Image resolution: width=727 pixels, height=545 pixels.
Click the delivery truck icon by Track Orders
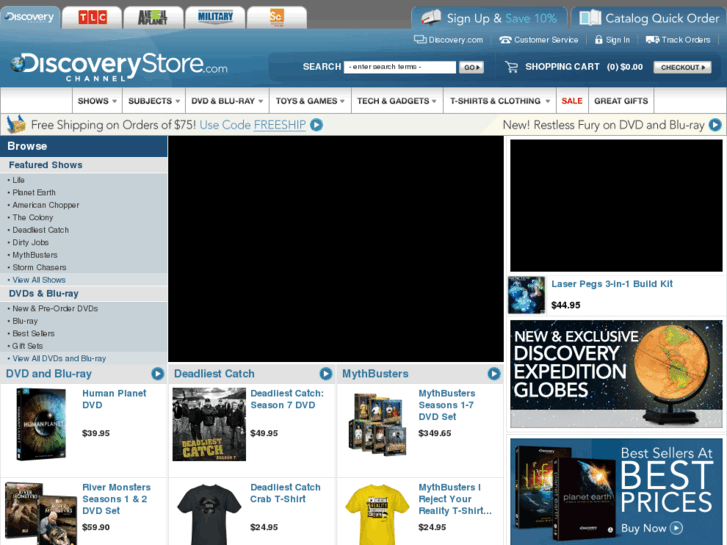click(x=652, y=40)
